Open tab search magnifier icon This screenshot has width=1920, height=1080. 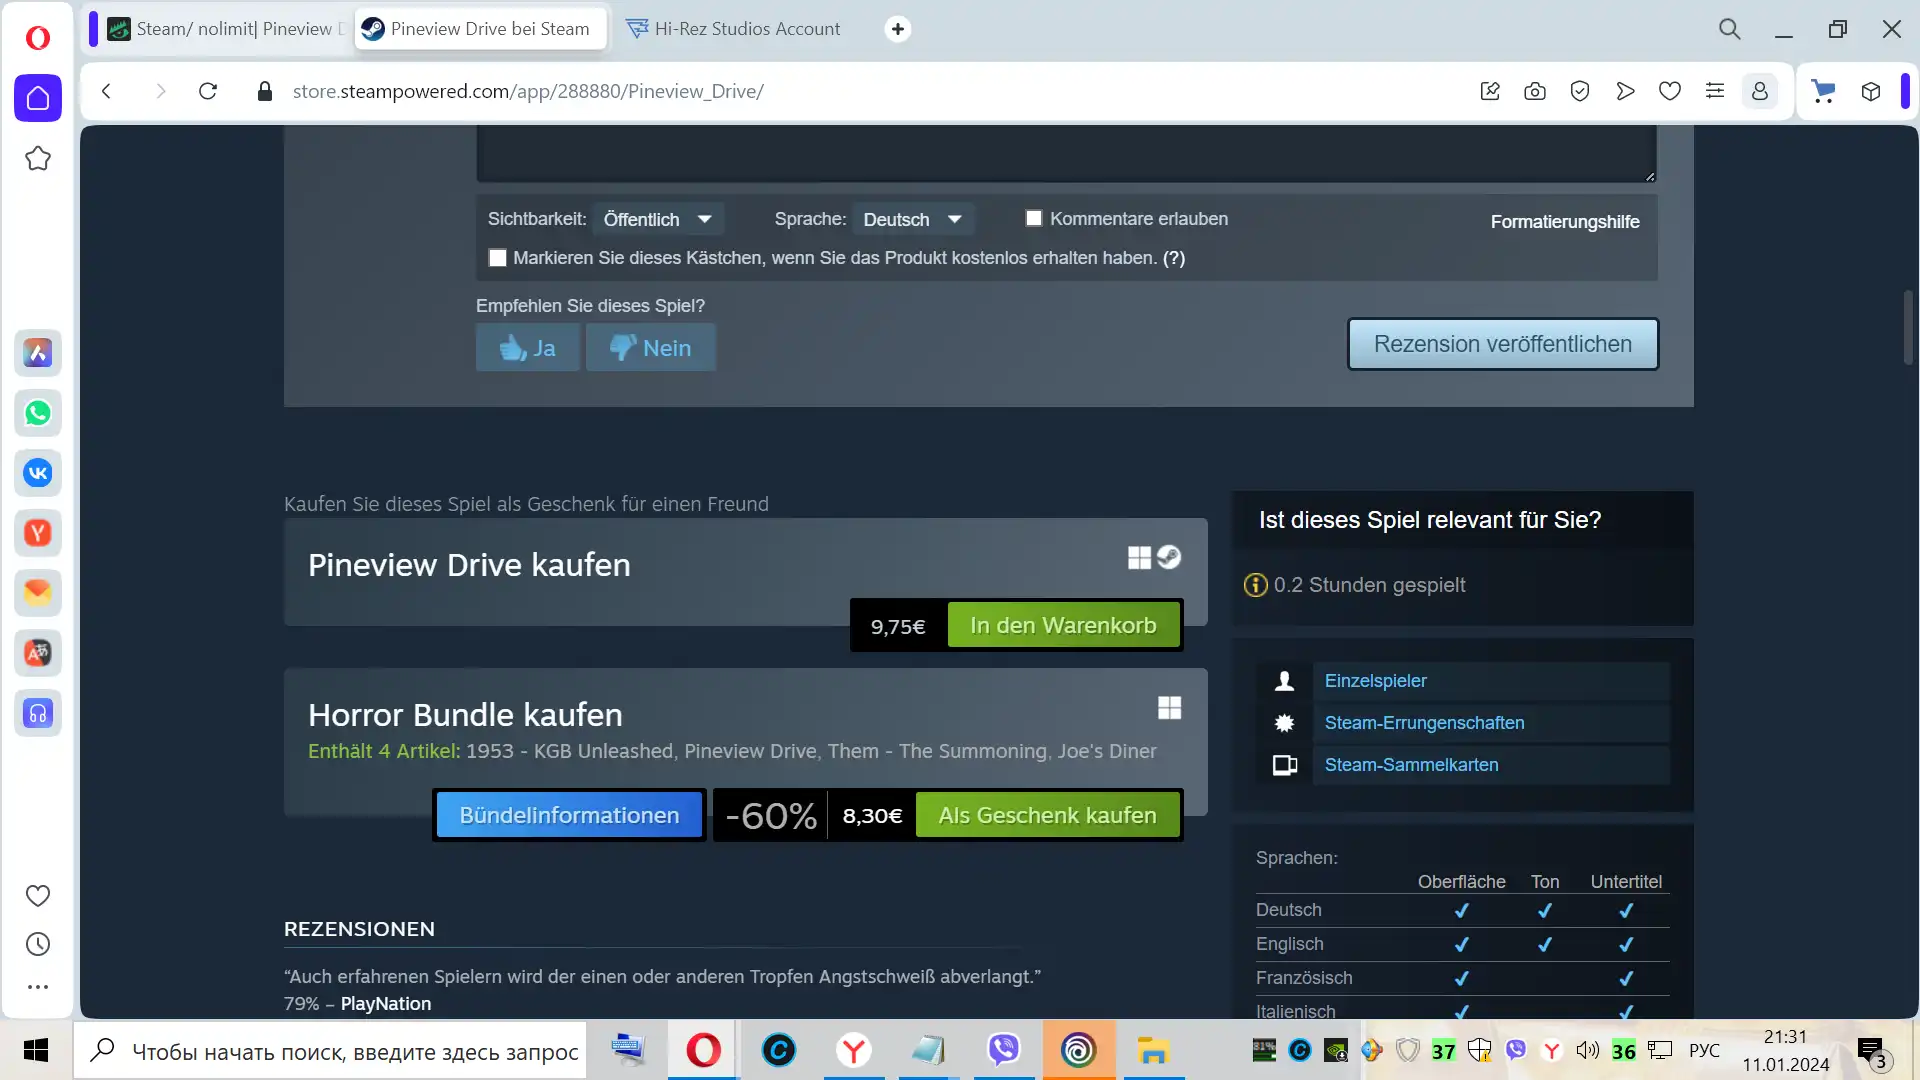click(1730, 29)
